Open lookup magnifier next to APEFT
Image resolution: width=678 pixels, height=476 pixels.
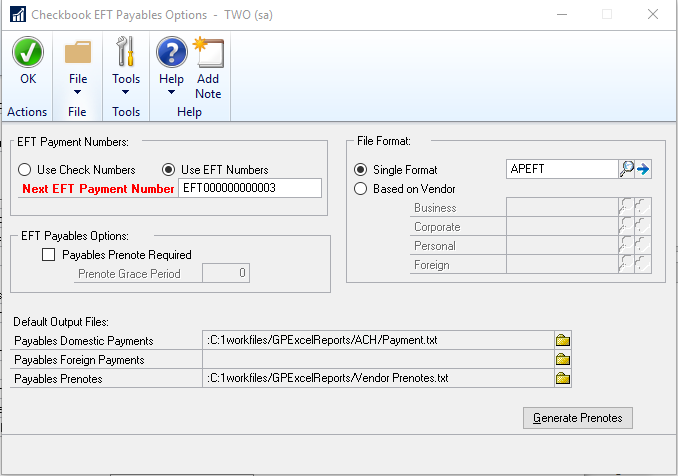point(627,169)
